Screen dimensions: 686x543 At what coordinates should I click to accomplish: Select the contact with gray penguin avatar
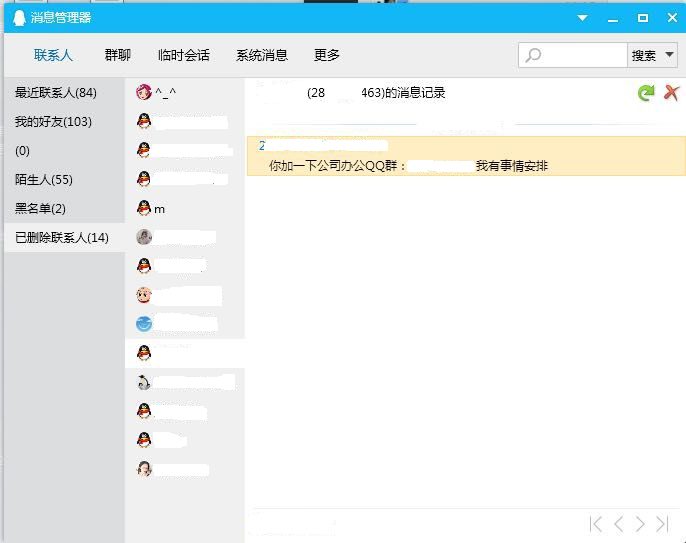coord(185,382)
